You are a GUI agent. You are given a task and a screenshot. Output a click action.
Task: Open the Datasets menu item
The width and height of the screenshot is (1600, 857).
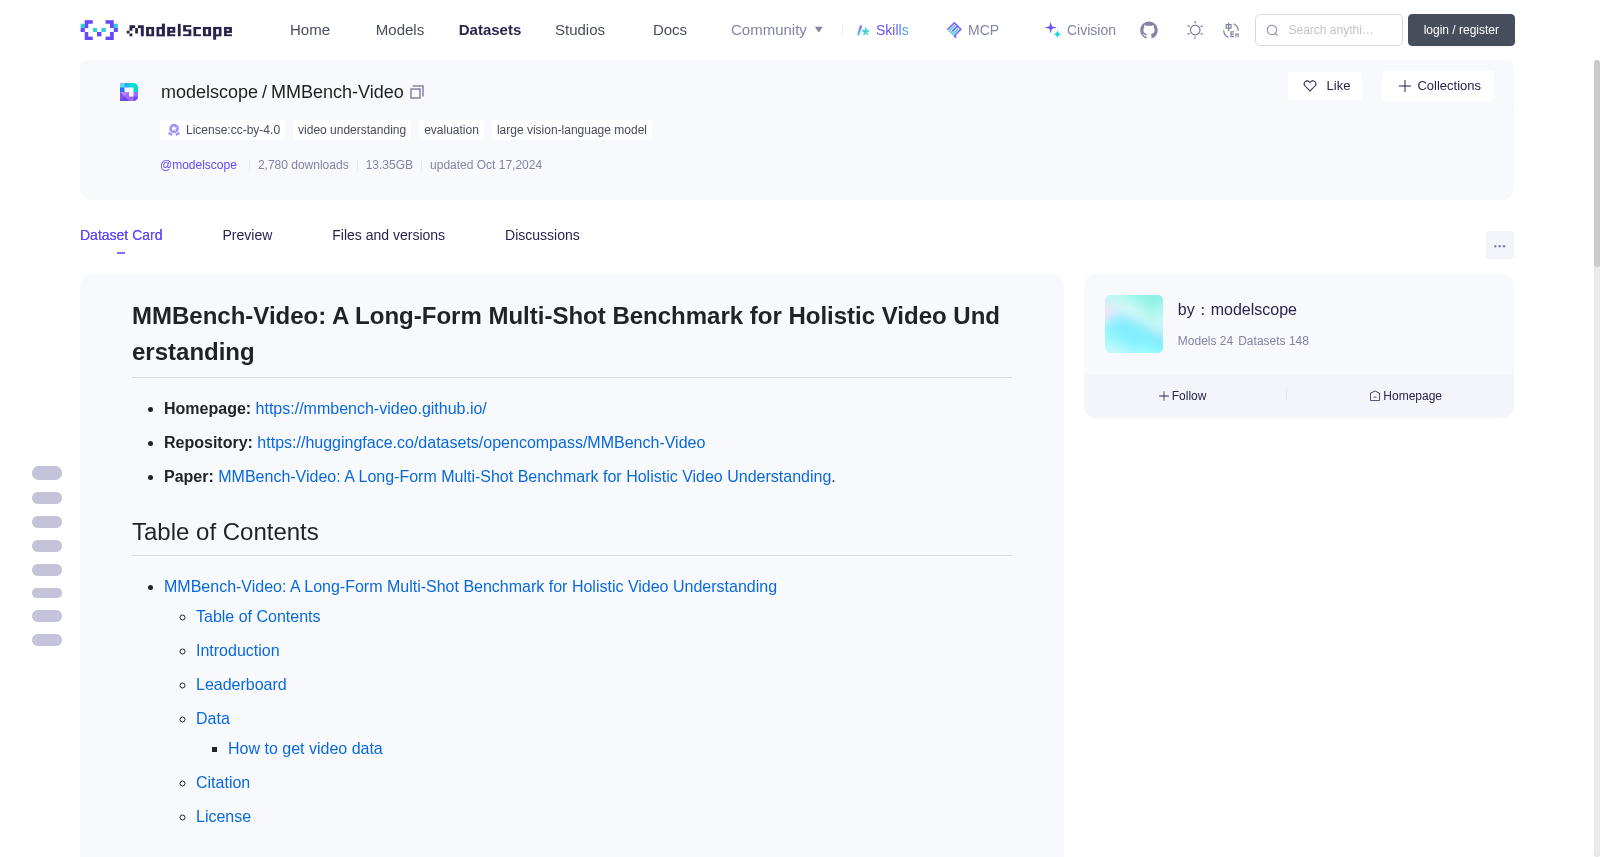pyautogui.click(x=490, y=30)
